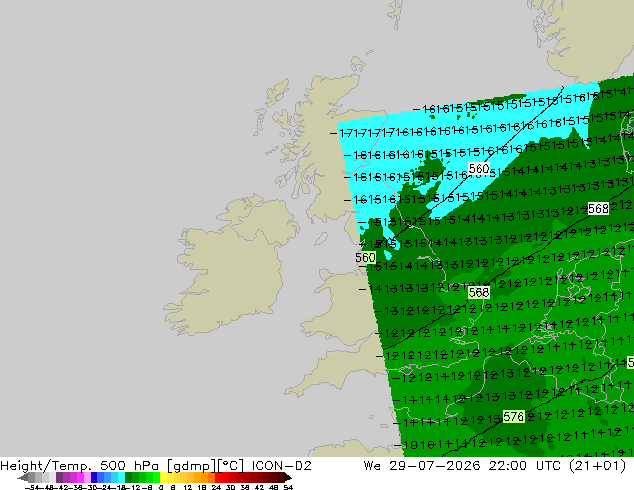
Task: Pick the bright lime green legend swatch
Action: 156,477
